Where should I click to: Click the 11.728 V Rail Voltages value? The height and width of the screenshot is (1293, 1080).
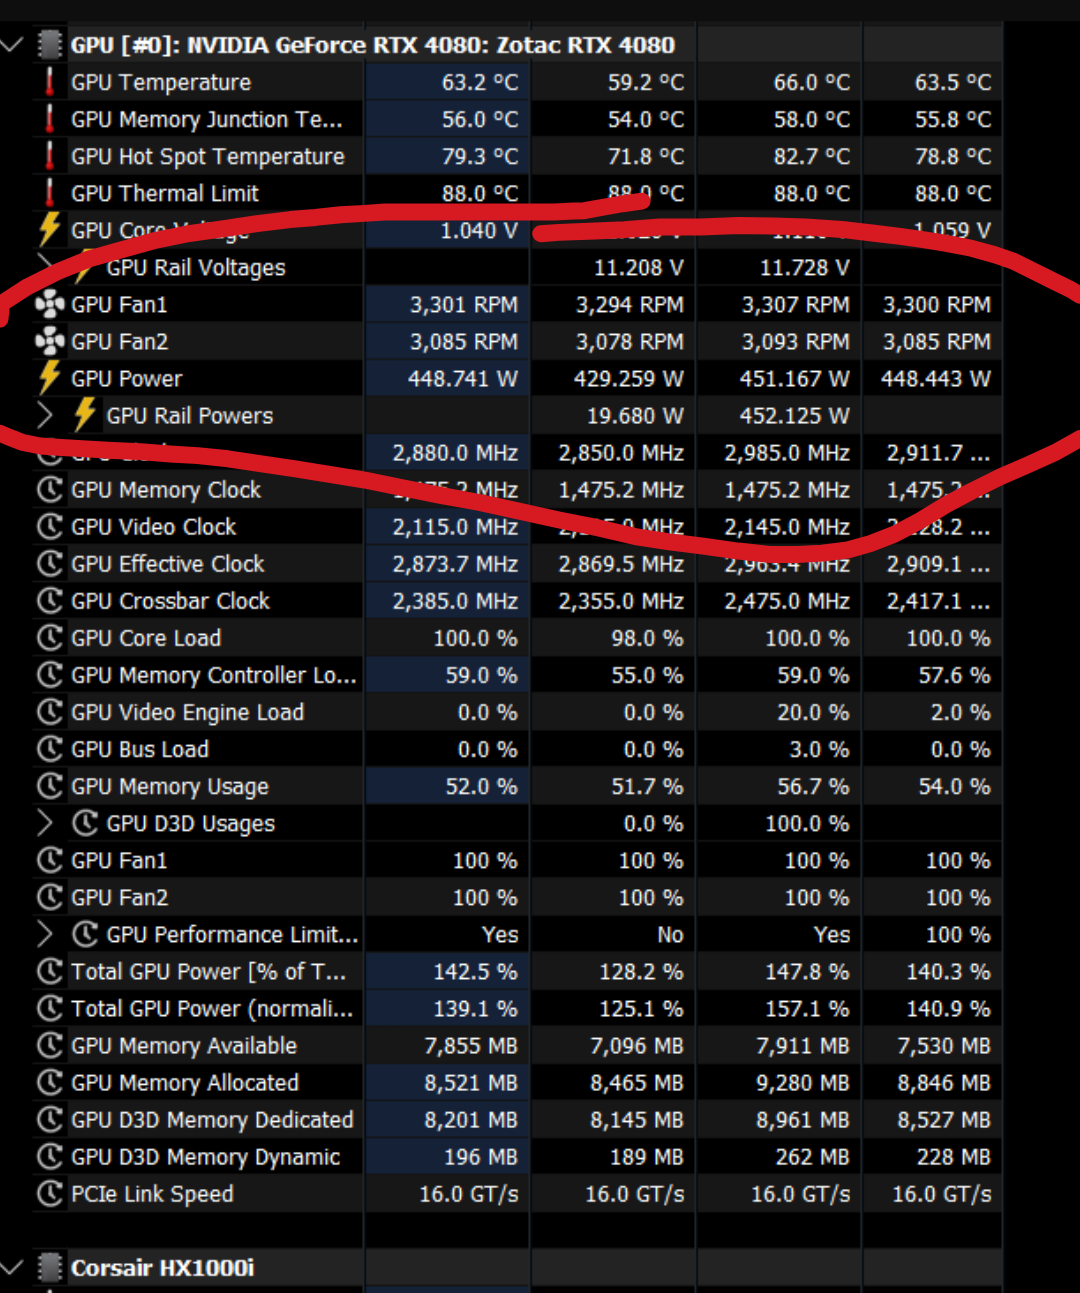point(805,267)
